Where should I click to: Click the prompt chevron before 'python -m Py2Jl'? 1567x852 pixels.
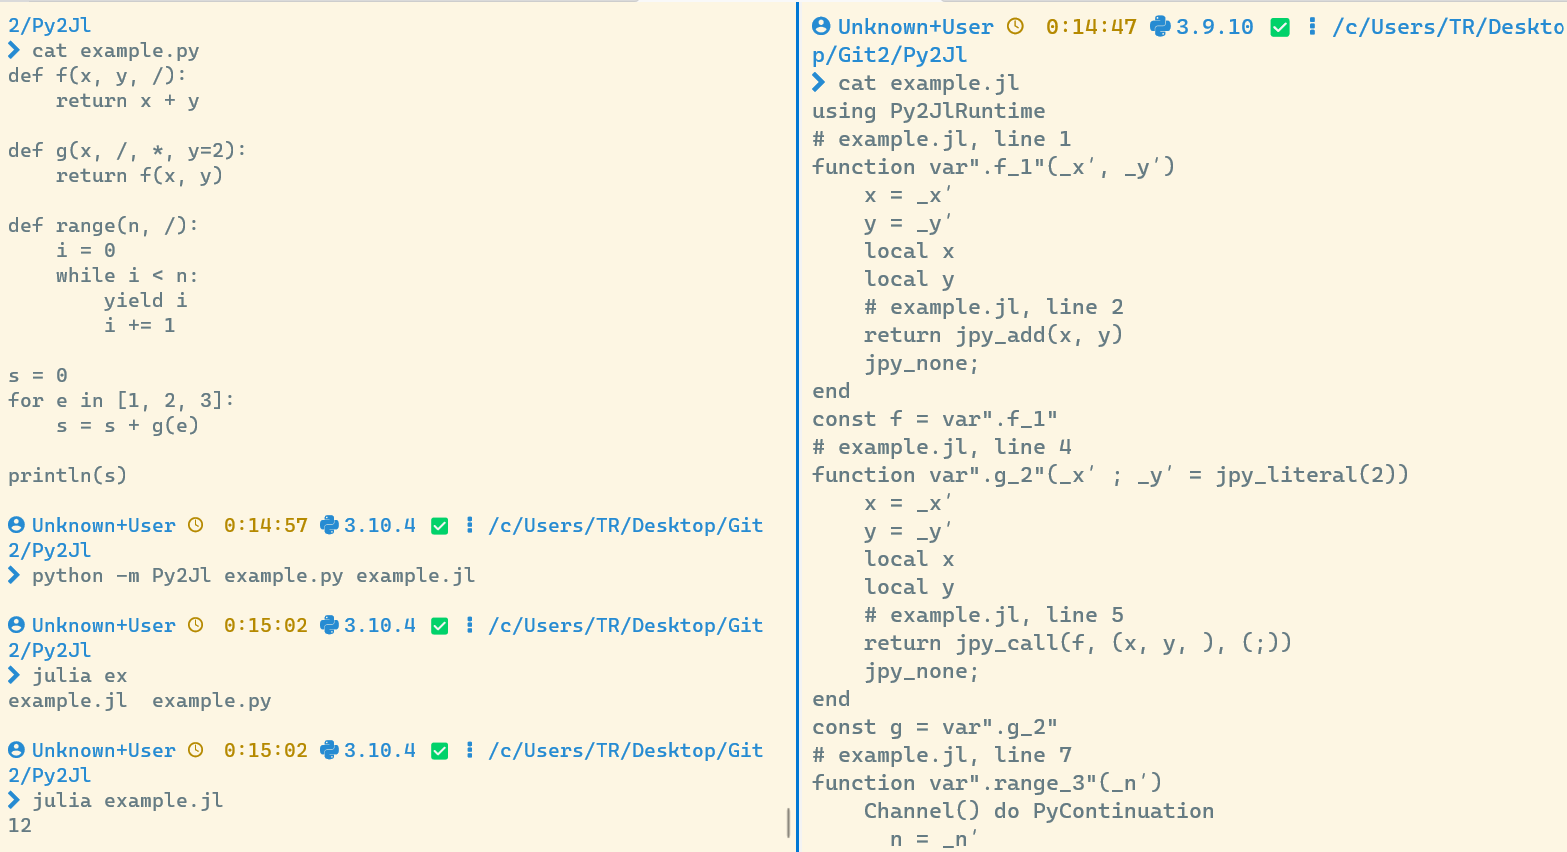pyautogui.click(x=14, y=575)
